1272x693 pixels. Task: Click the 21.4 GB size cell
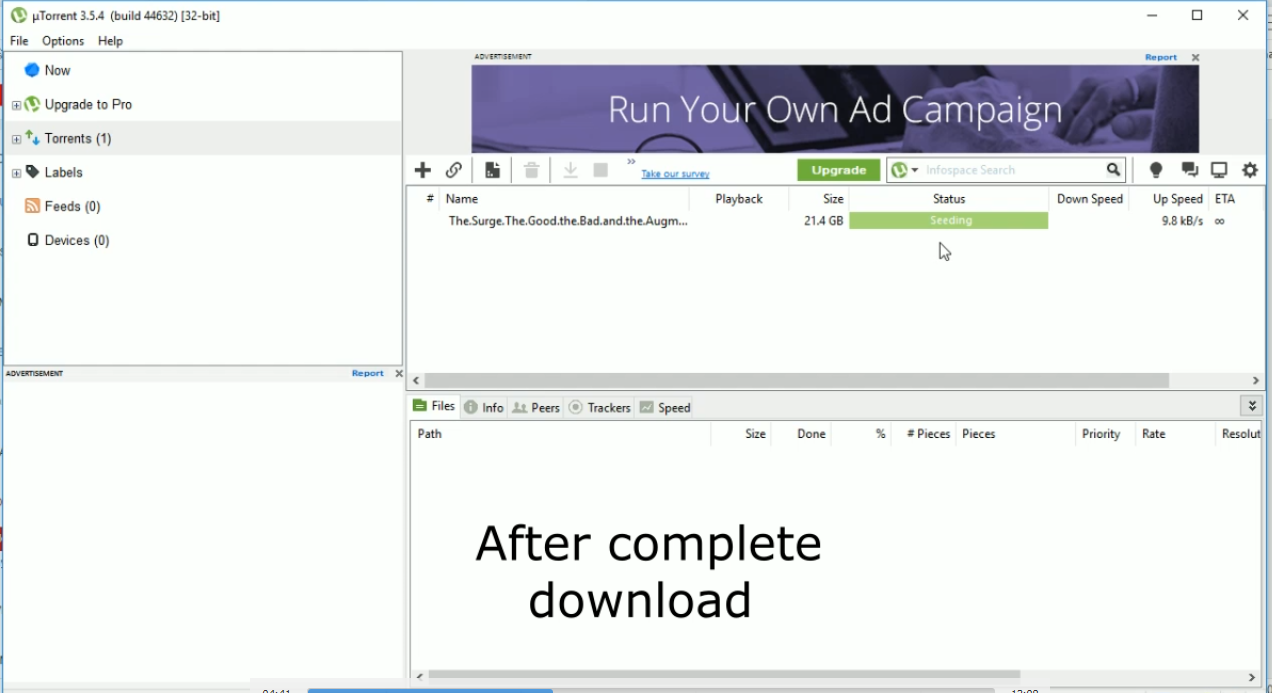point(824,221)
